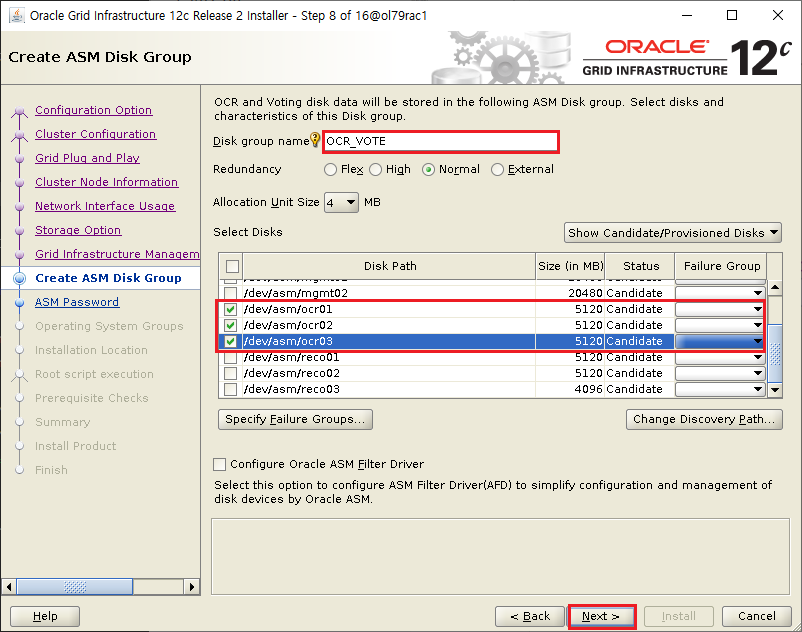
Task: Check the /dev/asm/reco03 disk checkbox
Action: coord(231,389)
